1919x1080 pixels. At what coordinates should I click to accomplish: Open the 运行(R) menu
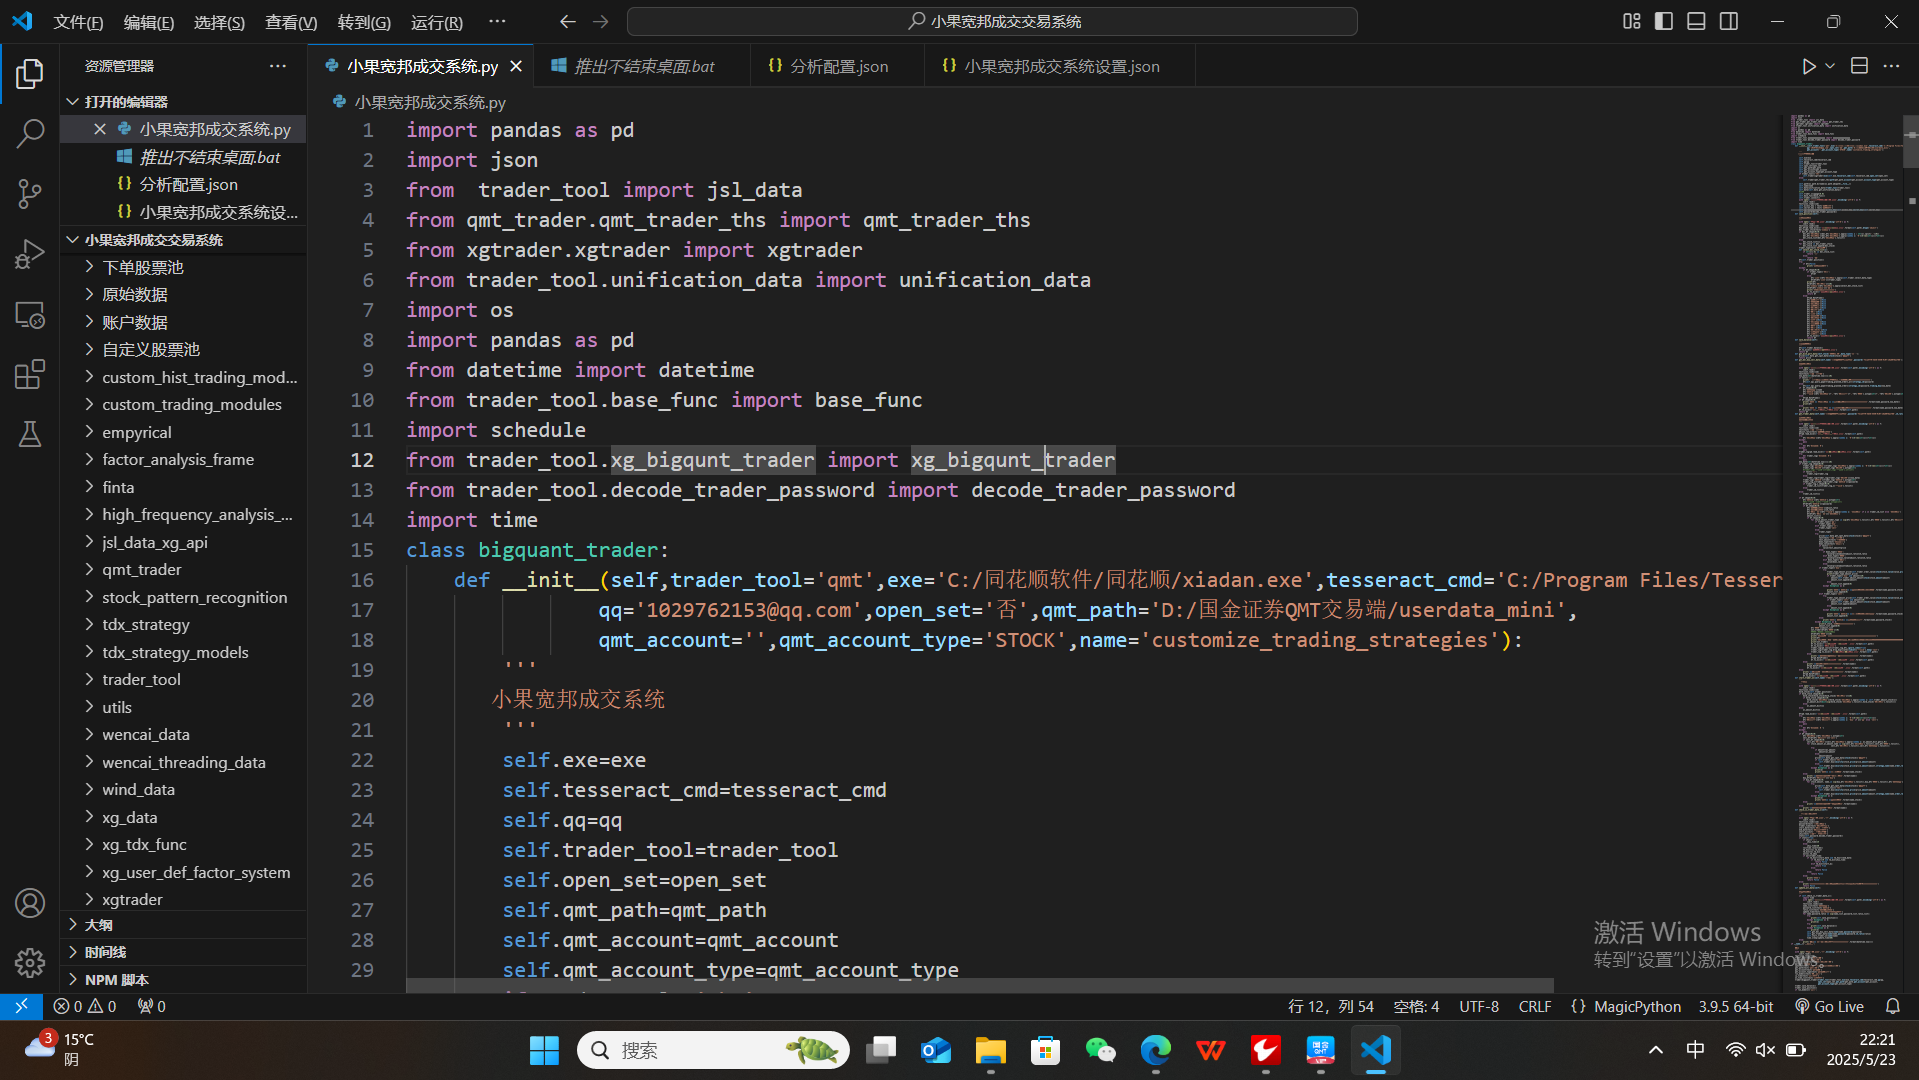click(x=437, y=22)
